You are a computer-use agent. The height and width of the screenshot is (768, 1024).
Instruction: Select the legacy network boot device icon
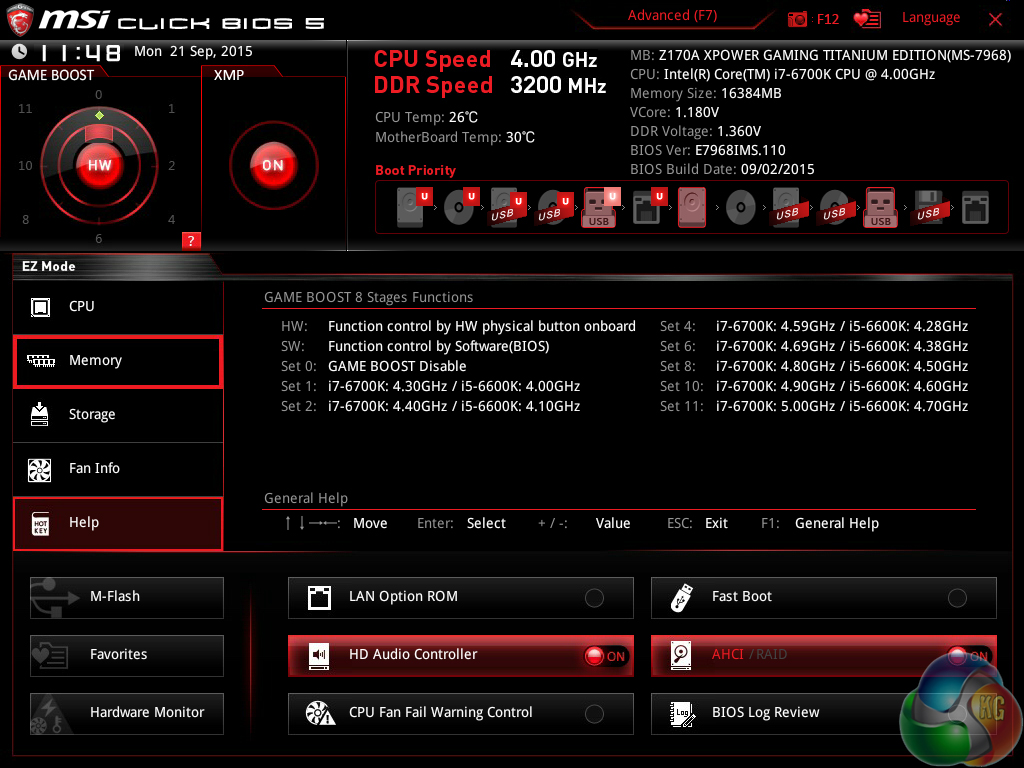(975, 208)
